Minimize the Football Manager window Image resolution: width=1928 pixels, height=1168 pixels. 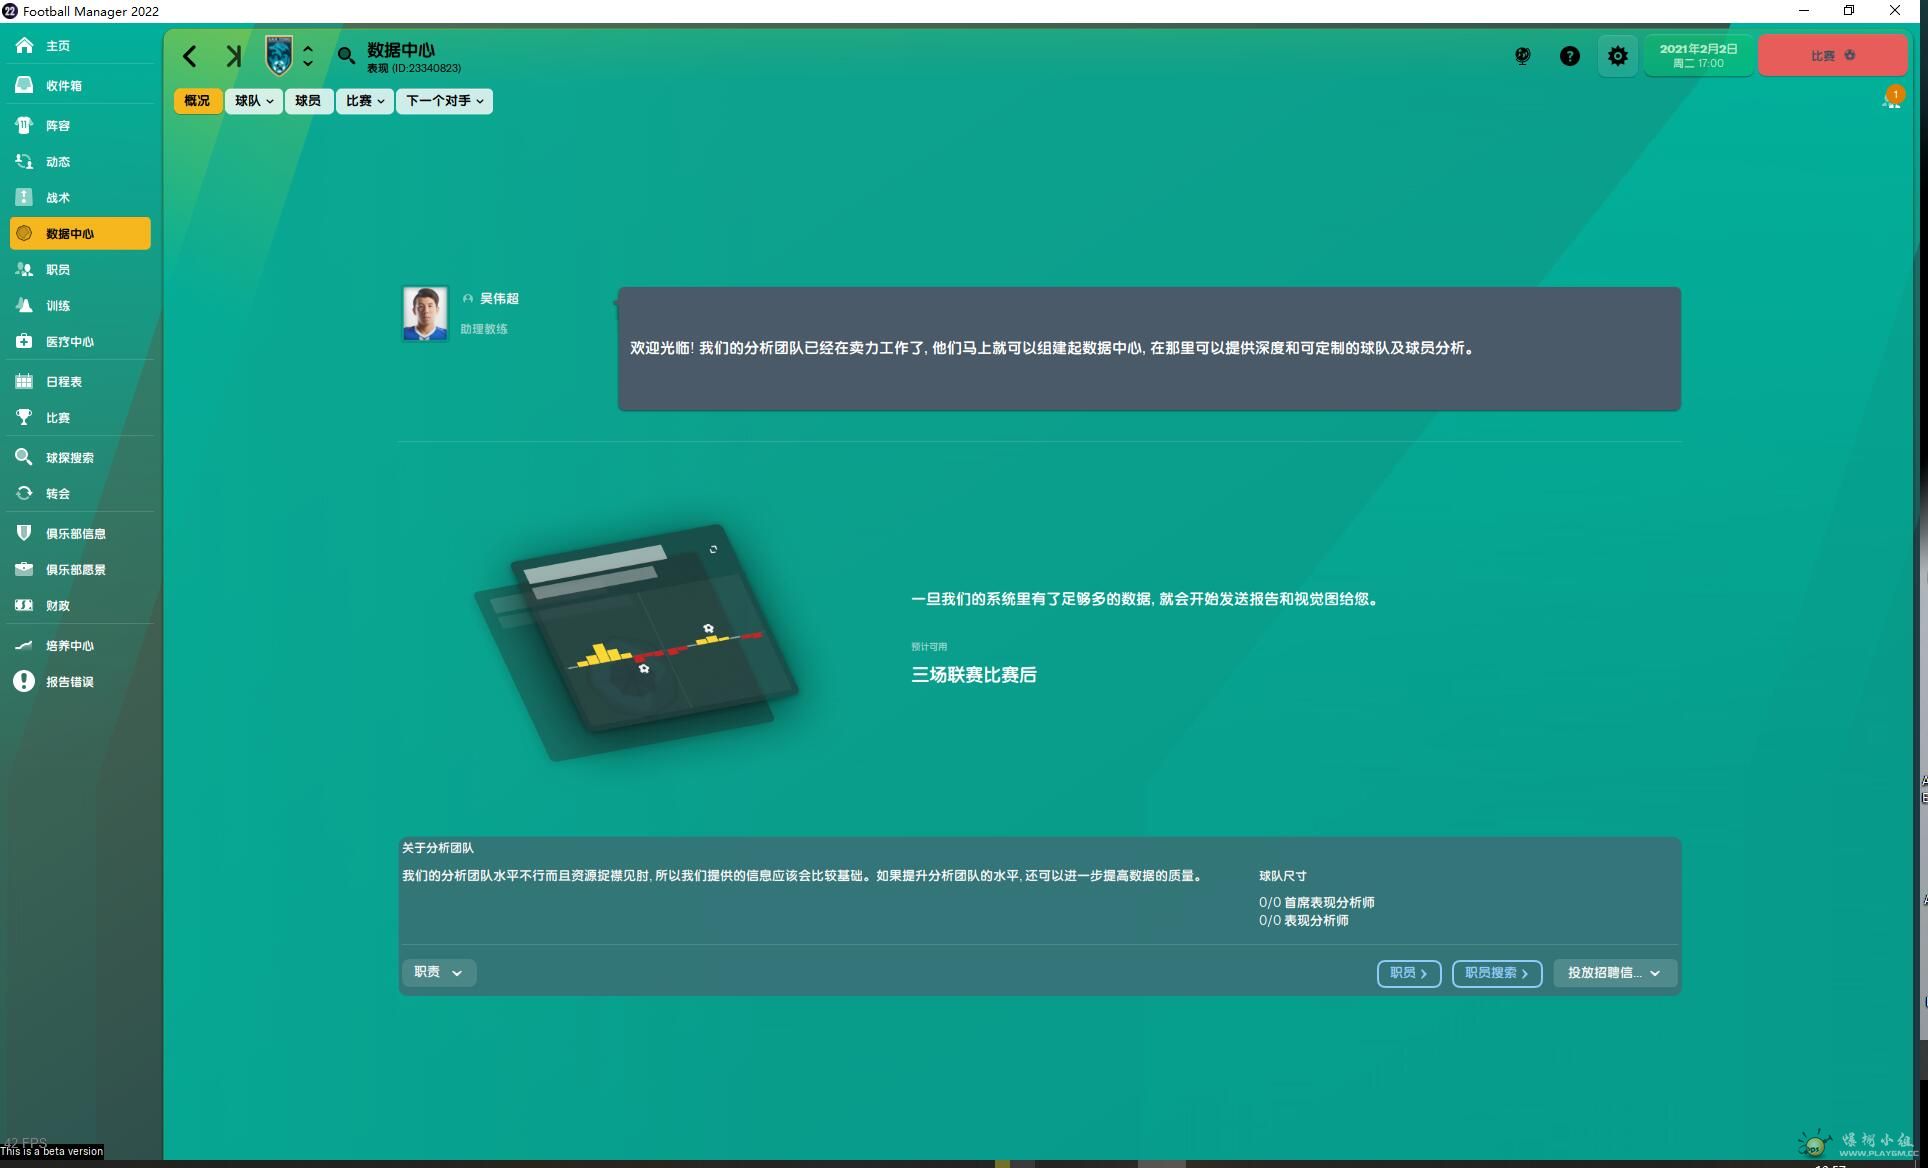tap(1804, 11)
